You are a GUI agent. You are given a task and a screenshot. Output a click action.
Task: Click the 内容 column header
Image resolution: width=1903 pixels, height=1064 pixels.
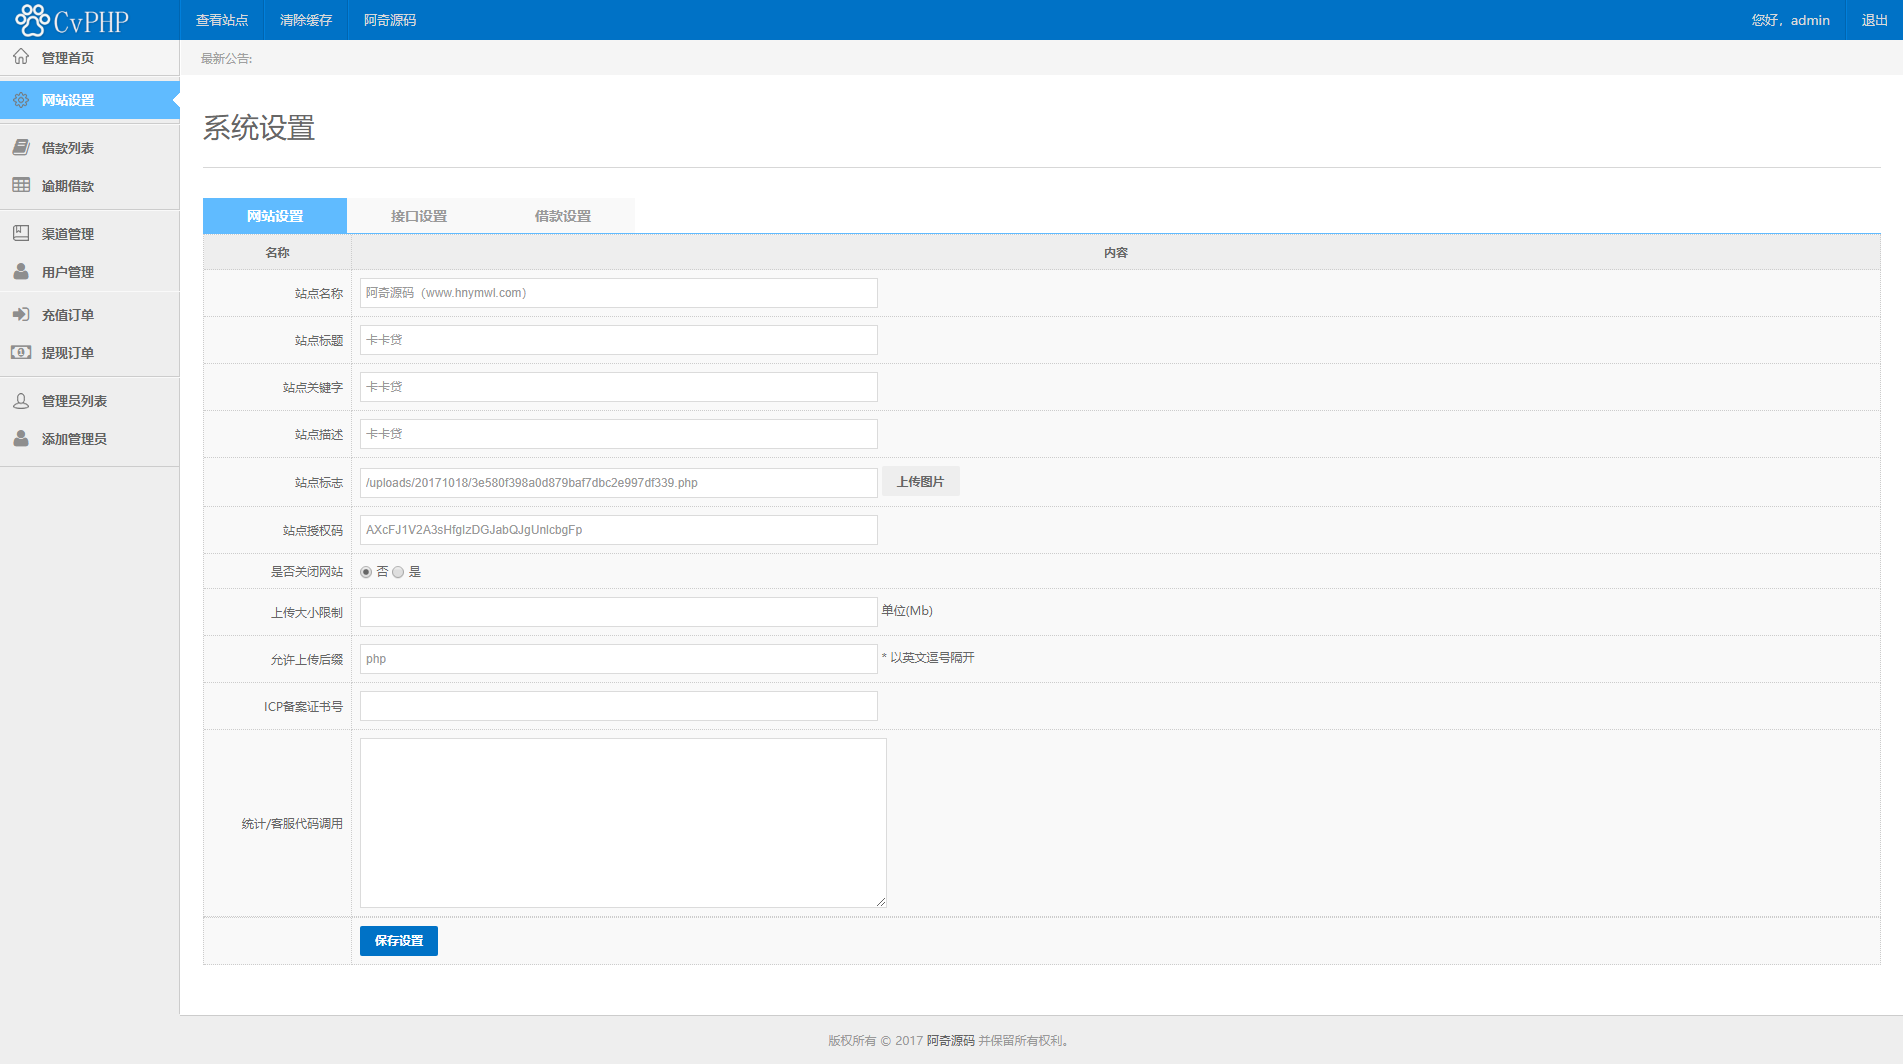pyautogui.click(x=1116, y=253)
